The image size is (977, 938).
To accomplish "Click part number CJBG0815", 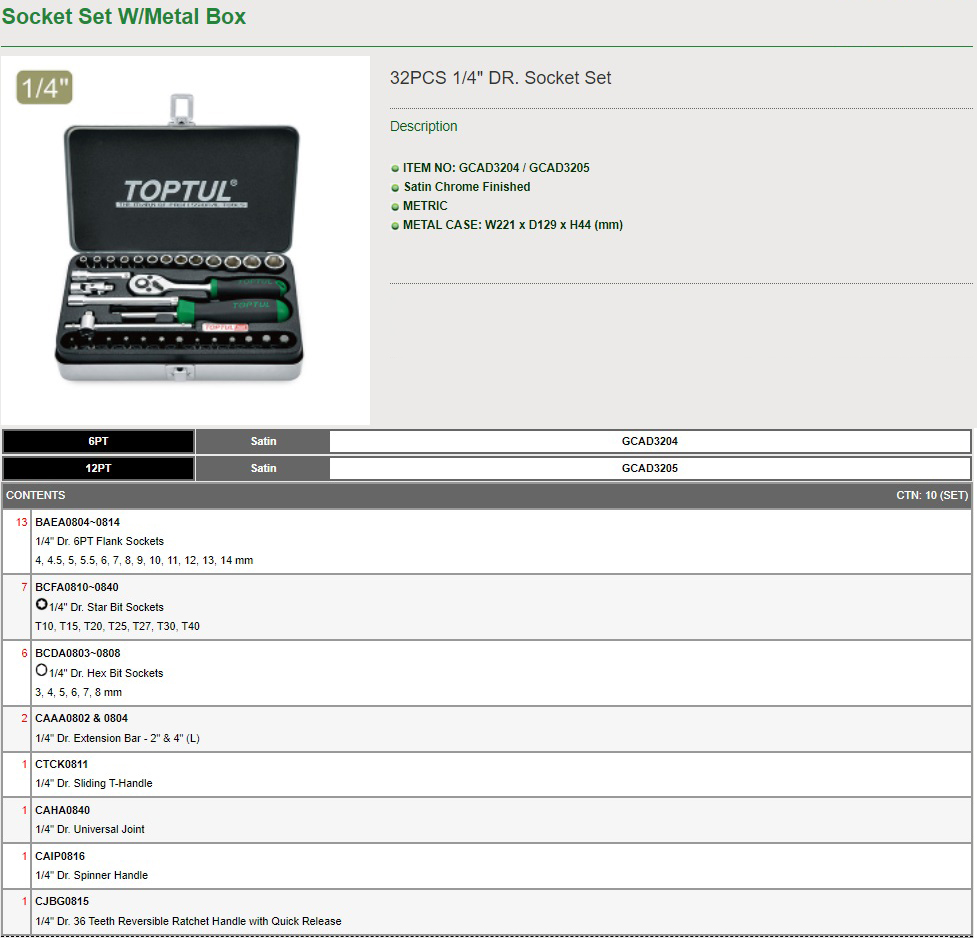I will click(62, 901).
